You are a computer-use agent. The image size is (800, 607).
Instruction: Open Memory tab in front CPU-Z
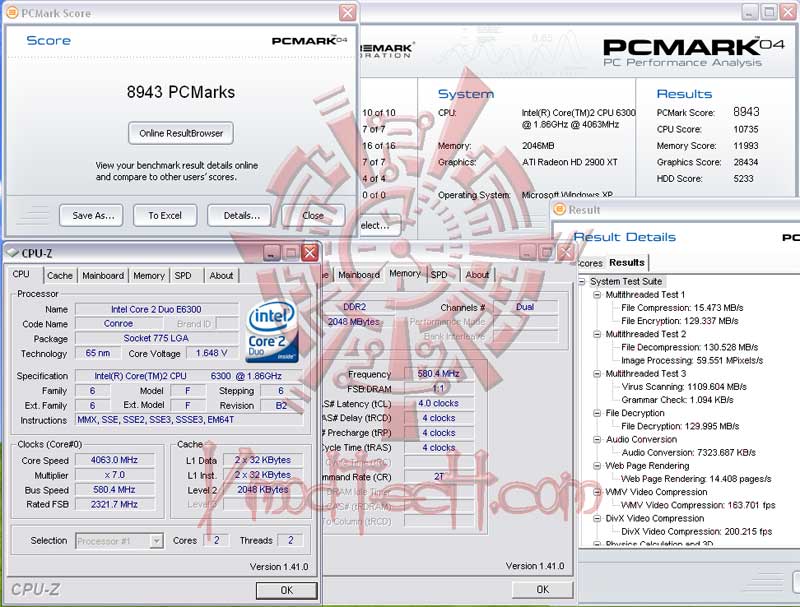tap(148, 275)
